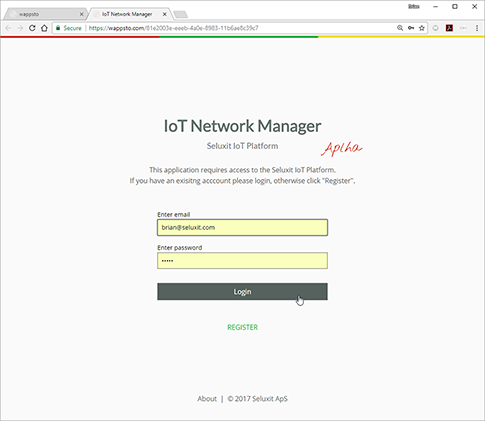
Task: Click the IoT Network Manager heading
Action: click(x=242, y=126)
